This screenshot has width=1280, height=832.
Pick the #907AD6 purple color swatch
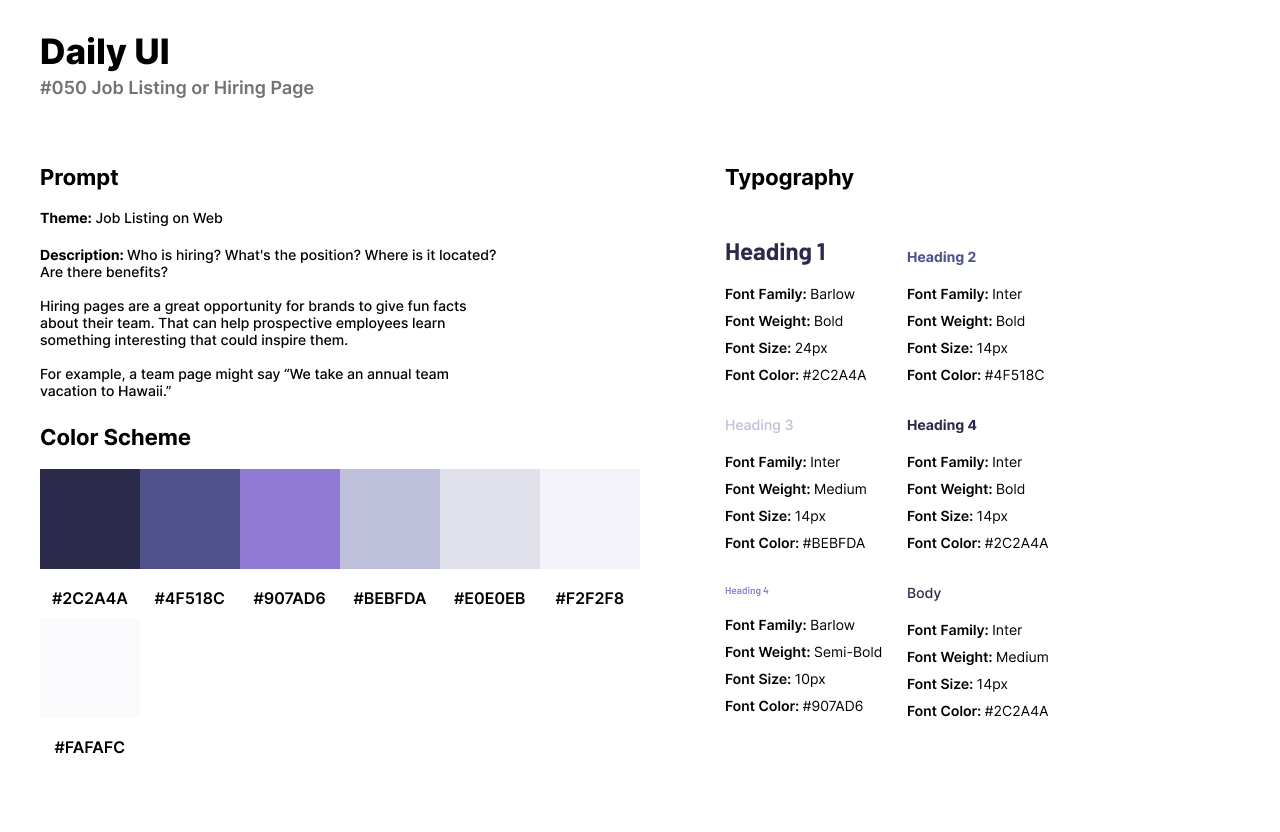point(290,519)
